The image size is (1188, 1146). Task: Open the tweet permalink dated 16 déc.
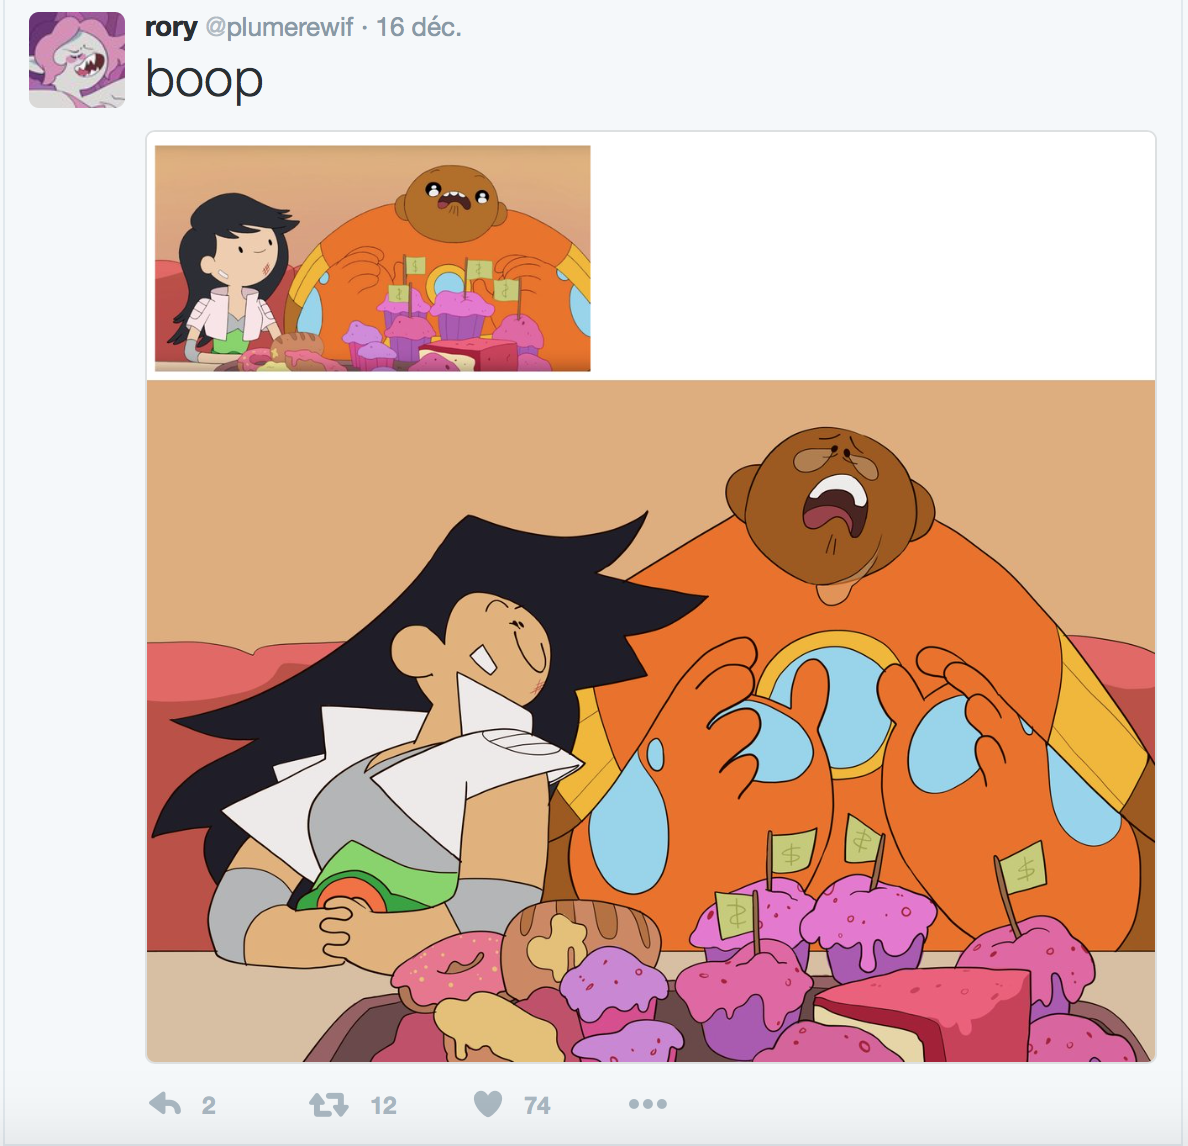click(418, 28)
